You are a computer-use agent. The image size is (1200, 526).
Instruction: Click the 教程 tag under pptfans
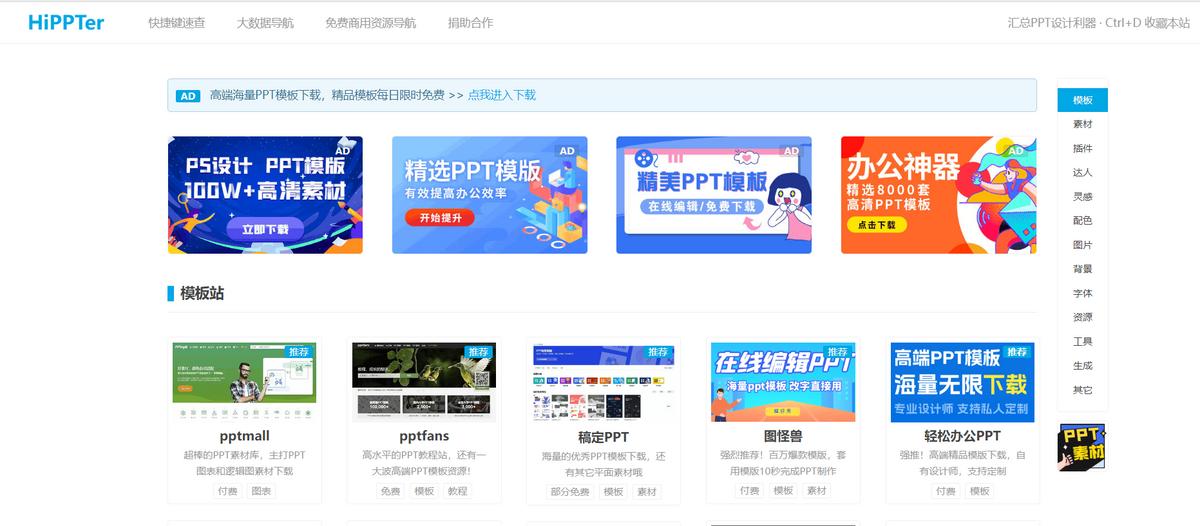pos(457,491)
